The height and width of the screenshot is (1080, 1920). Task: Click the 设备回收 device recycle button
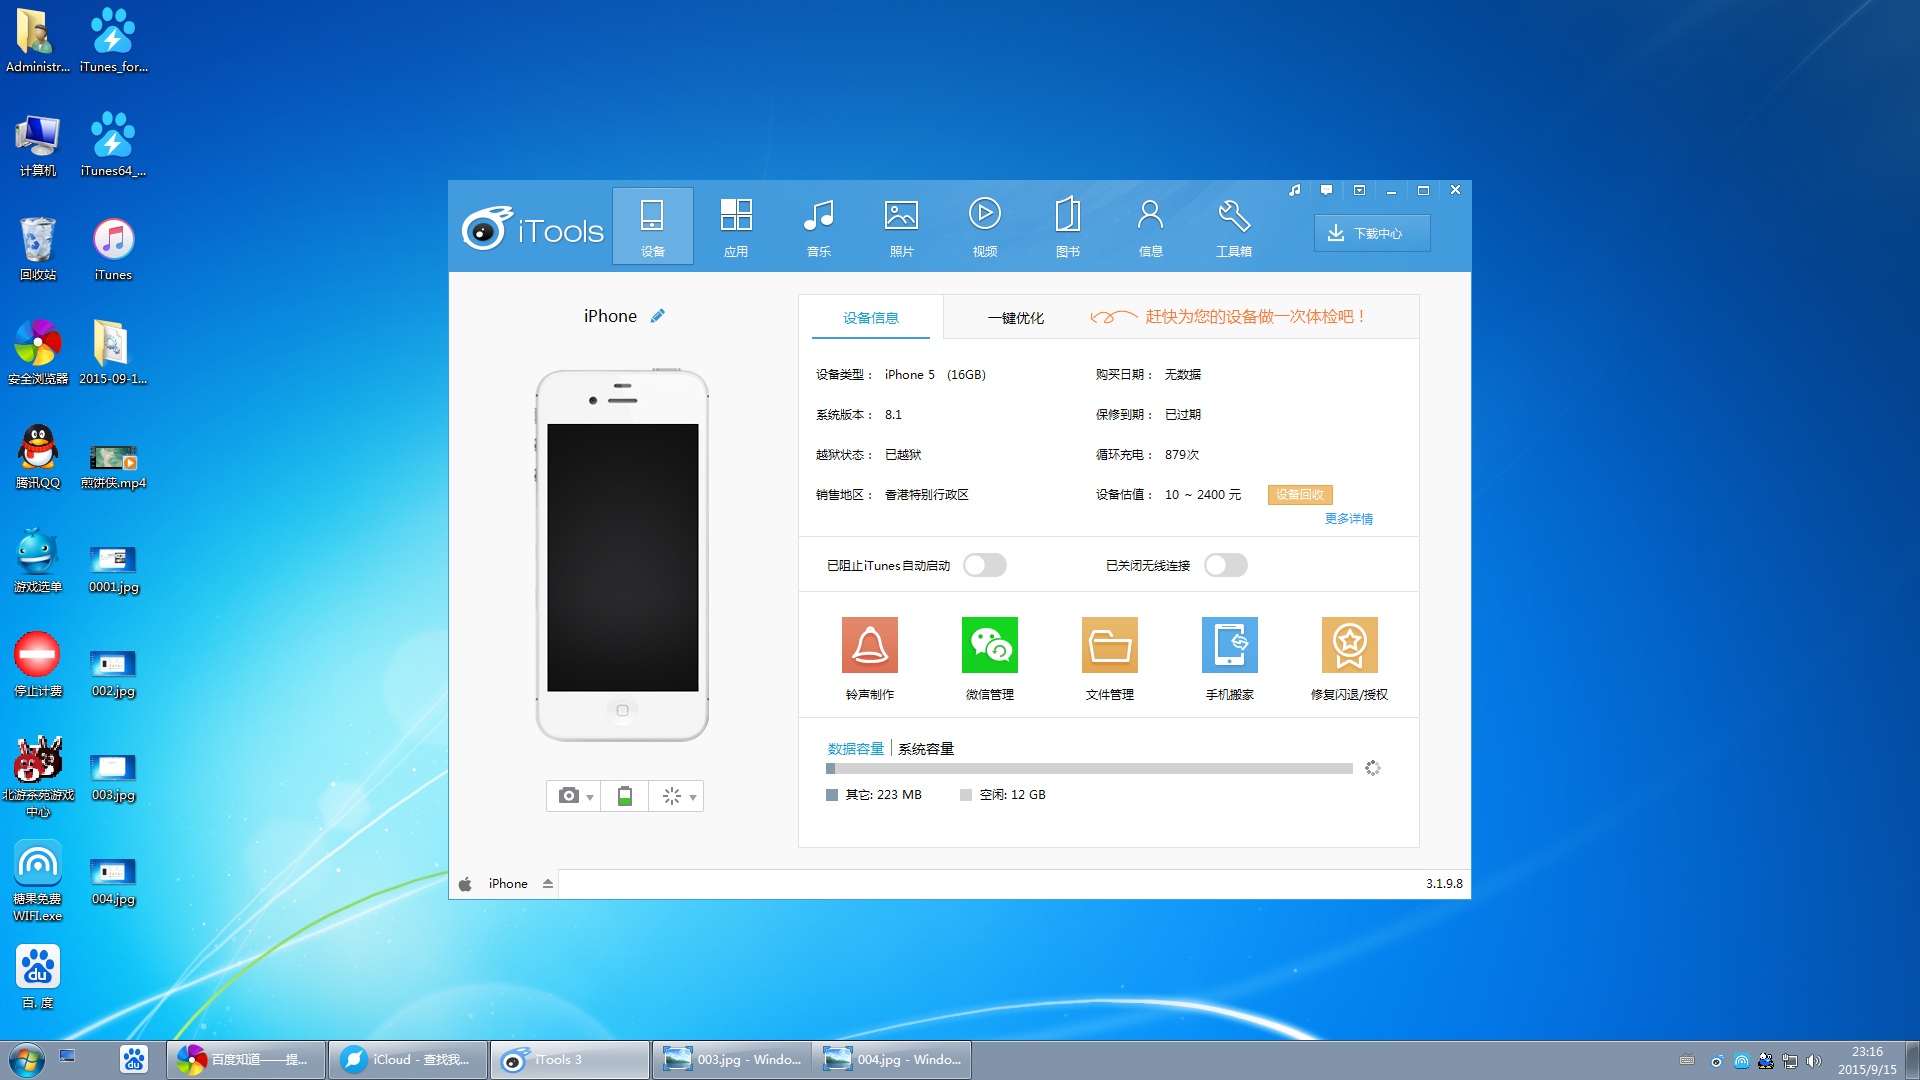click(1299, 494)
